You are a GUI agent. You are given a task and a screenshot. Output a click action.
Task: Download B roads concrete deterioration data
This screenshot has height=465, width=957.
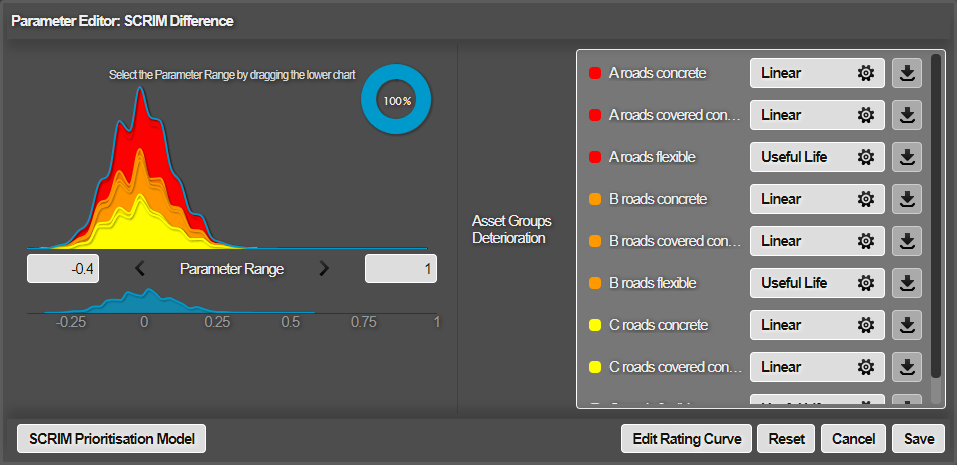pos(906,199)
